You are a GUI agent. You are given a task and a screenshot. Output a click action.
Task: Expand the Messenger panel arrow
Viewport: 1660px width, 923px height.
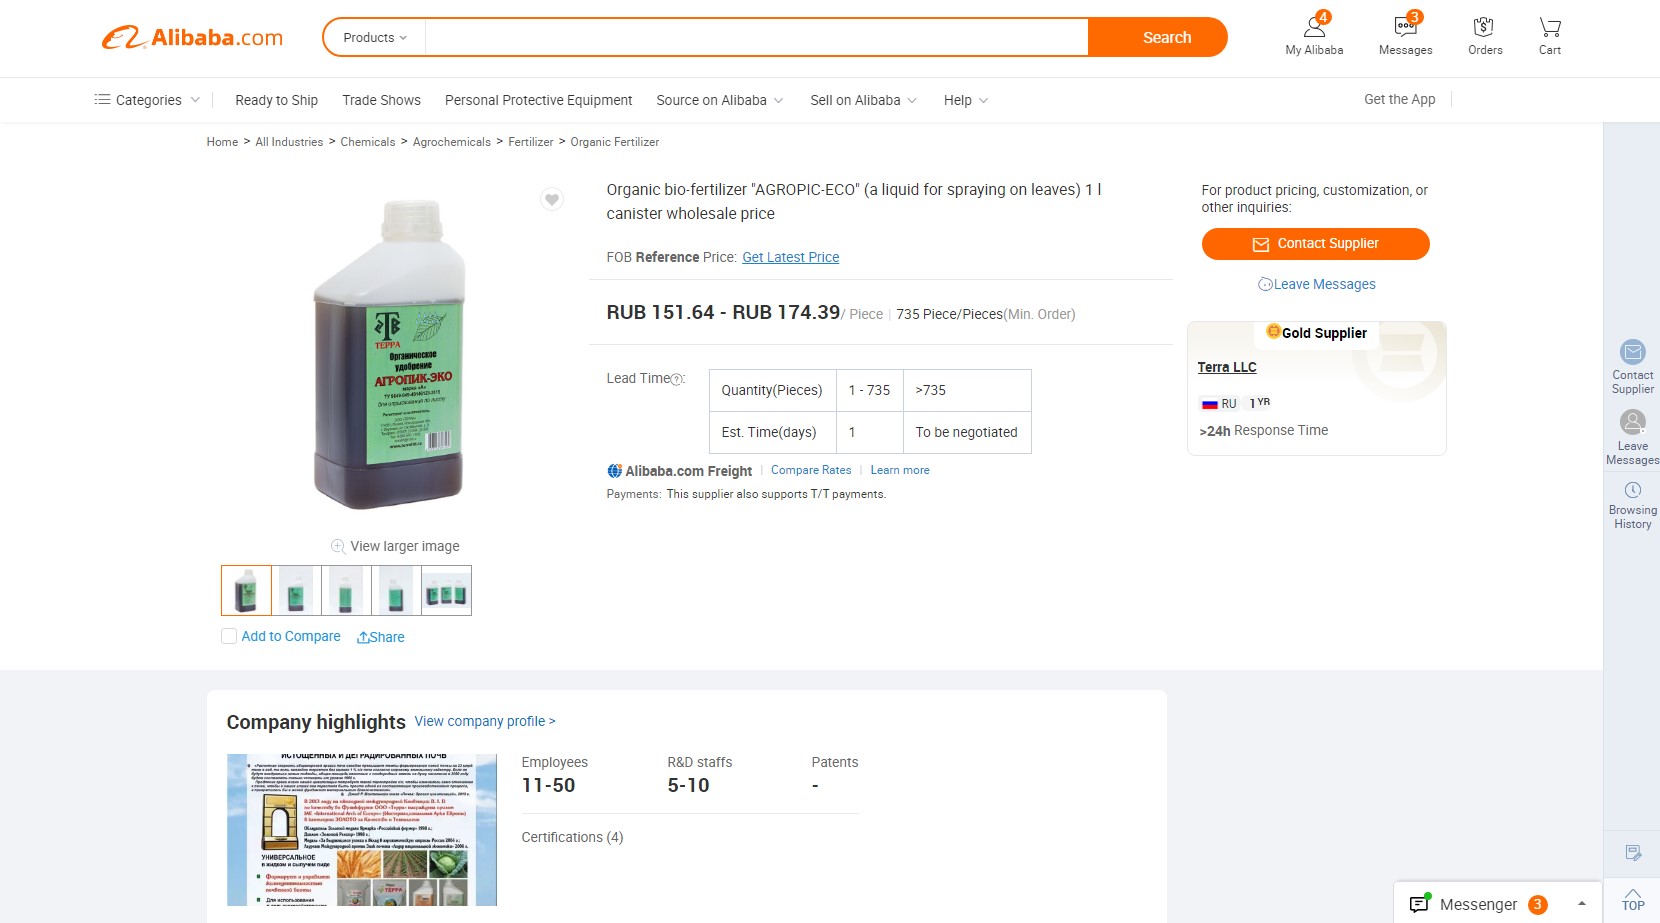click(1582, 904)
